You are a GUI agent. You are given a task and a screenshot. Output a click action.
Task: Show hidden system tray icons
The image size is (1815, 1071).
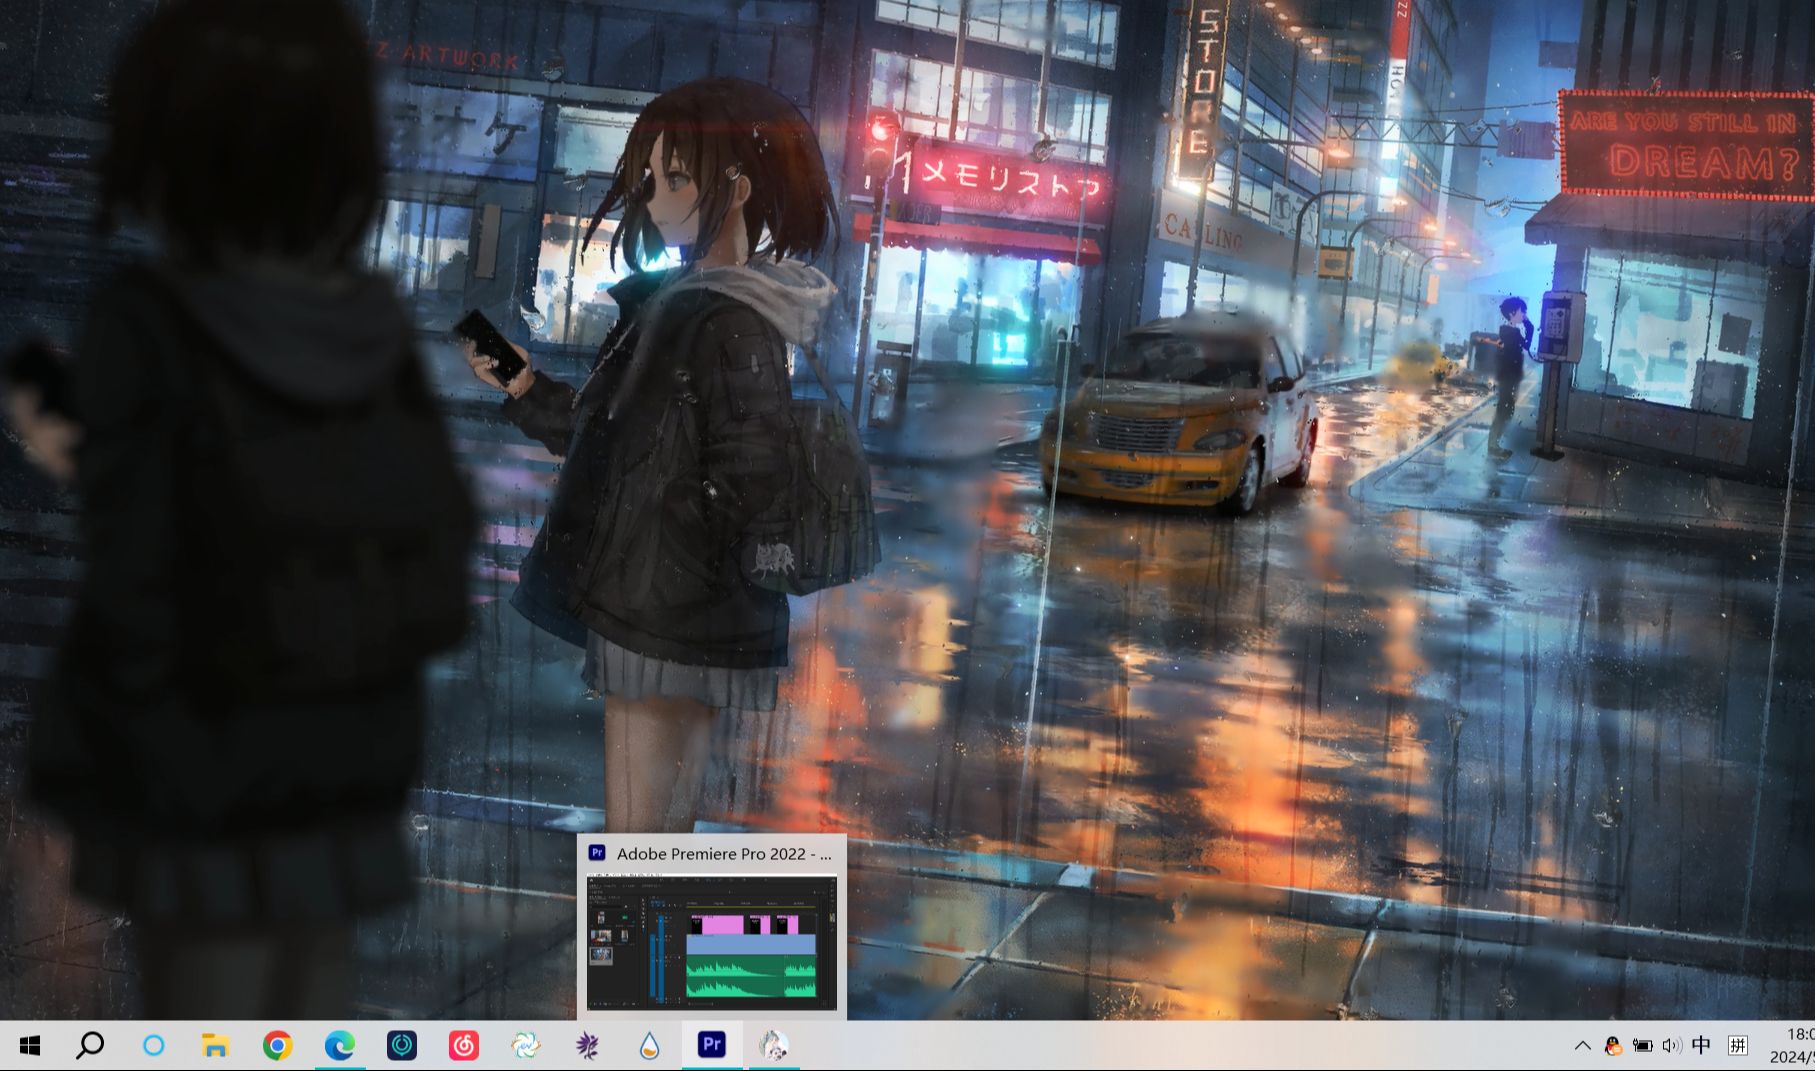coord(1582,1046)
